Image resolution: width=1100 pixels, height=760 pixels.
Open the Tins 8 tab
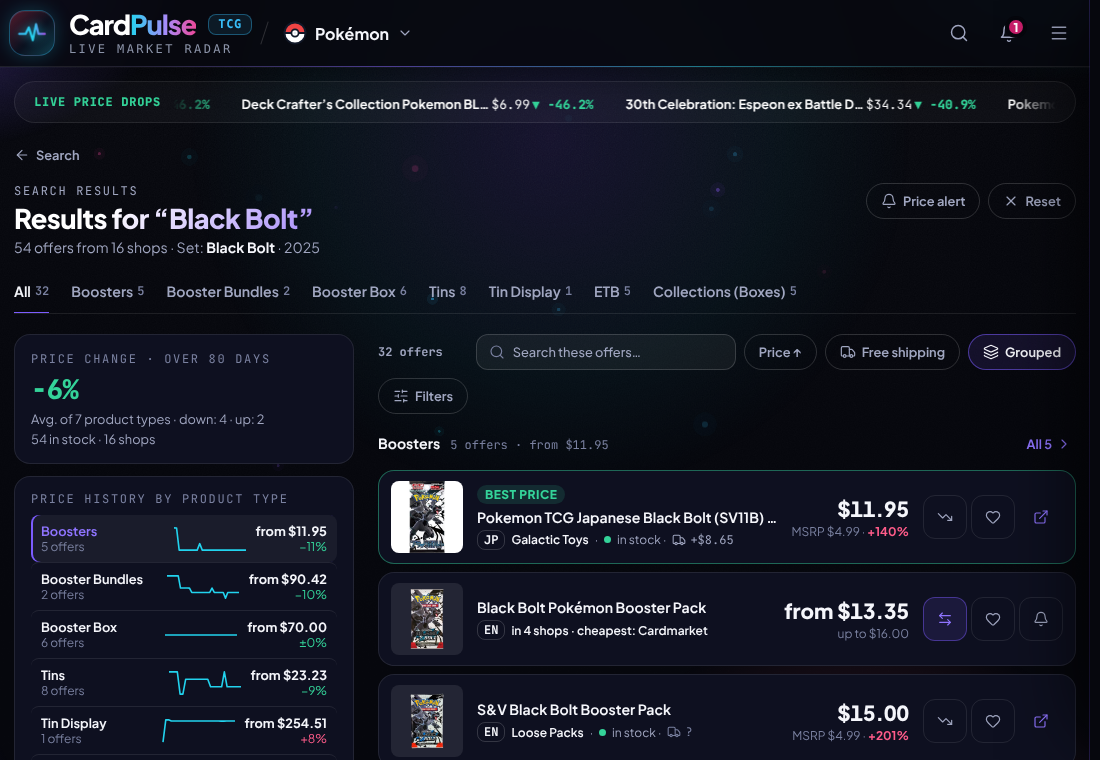pyautogui.click(x=448, y=292)
